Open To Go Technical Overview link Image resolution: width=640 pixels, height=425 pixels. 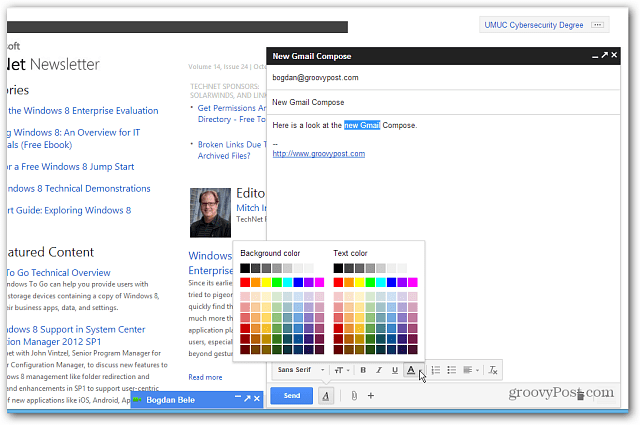coord(59,273)
